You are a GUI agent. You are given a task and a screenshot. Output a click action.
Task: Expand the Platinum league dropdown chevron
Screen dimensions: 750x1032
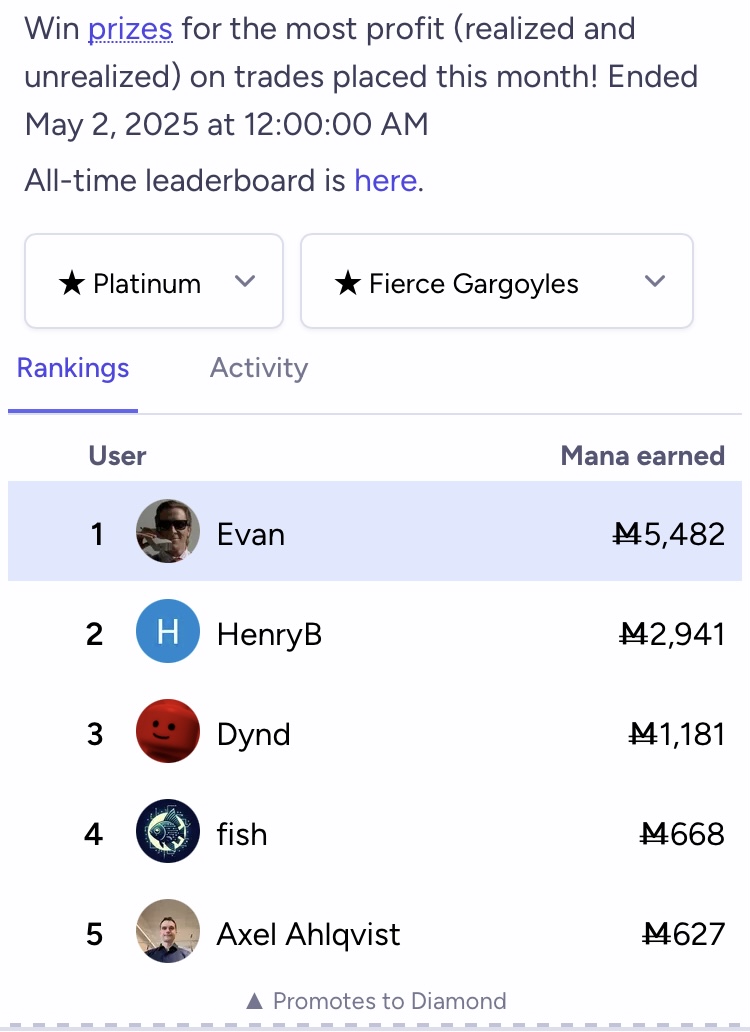click(x=245, y=282)
